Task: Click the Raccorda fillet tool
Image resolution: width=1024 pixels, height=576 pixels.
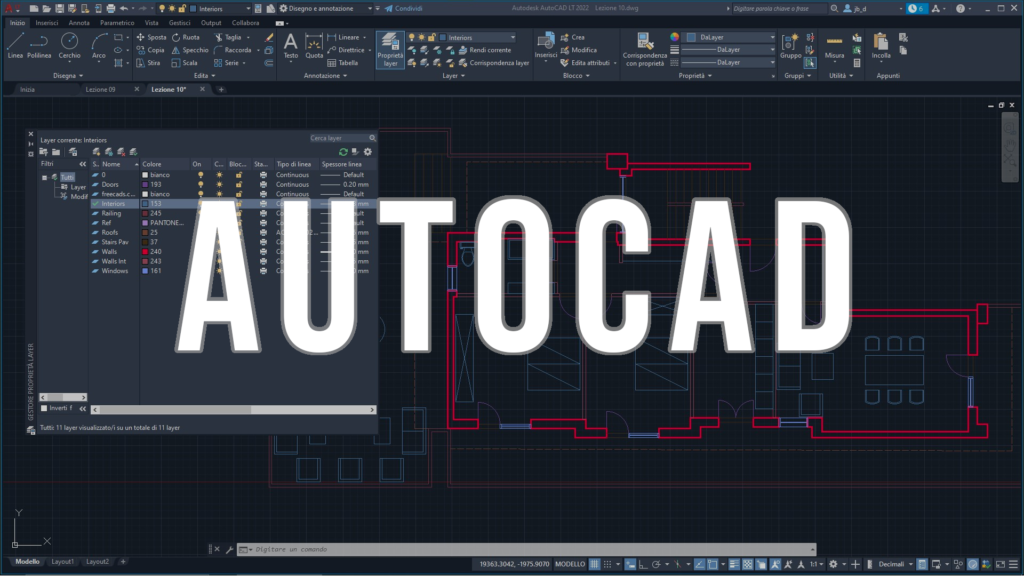Action: pos(232,50)
